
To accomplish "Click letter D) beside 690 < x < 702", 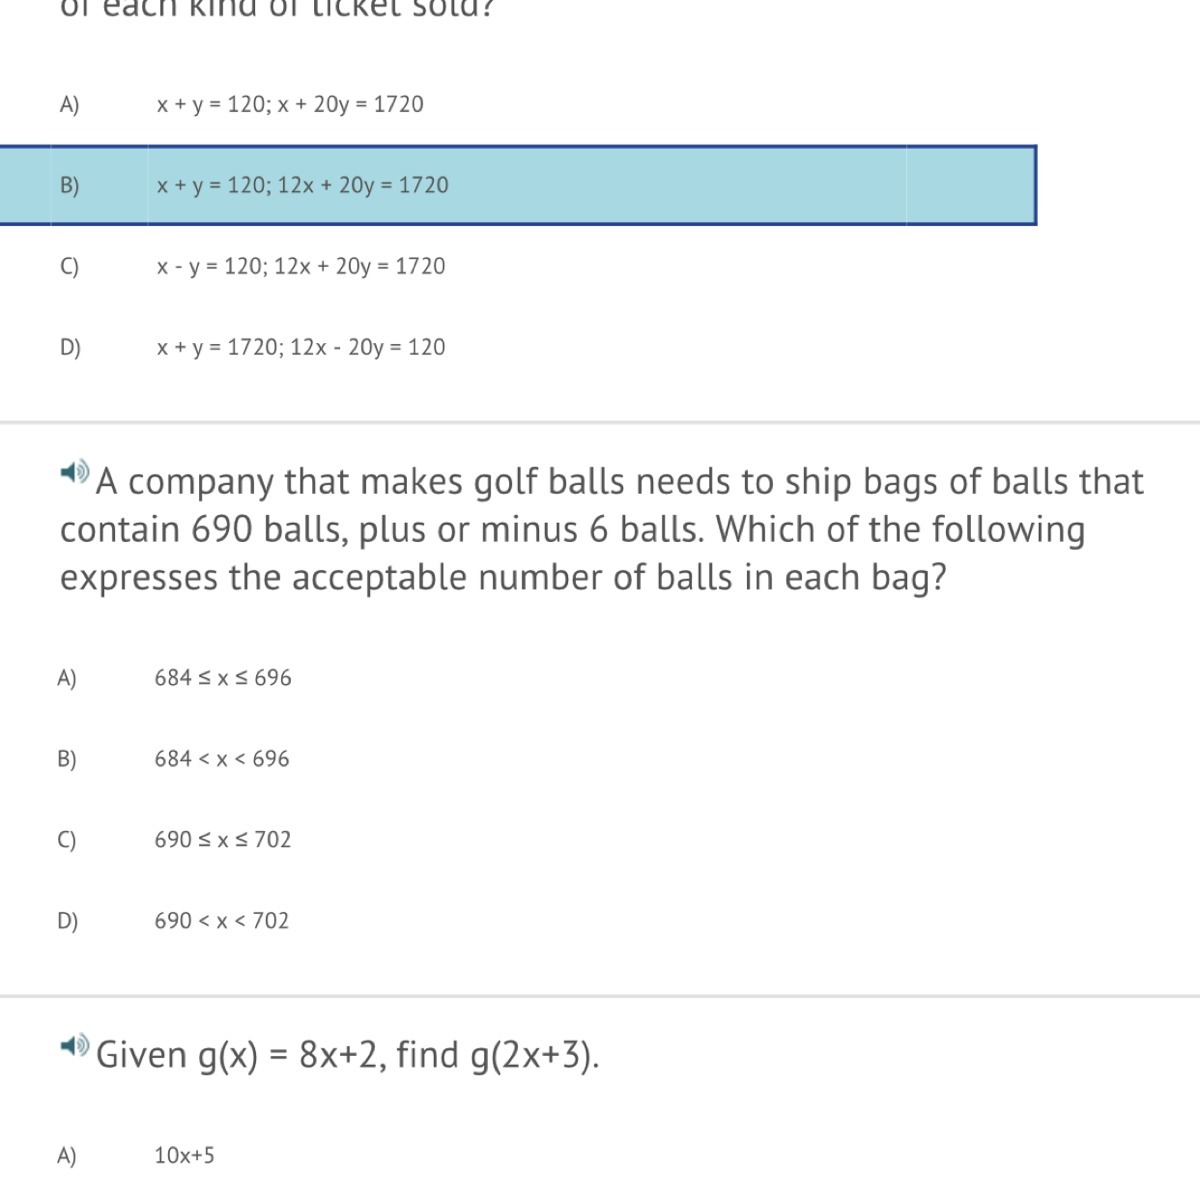I will pyautogui.click(x=67, y=921).
